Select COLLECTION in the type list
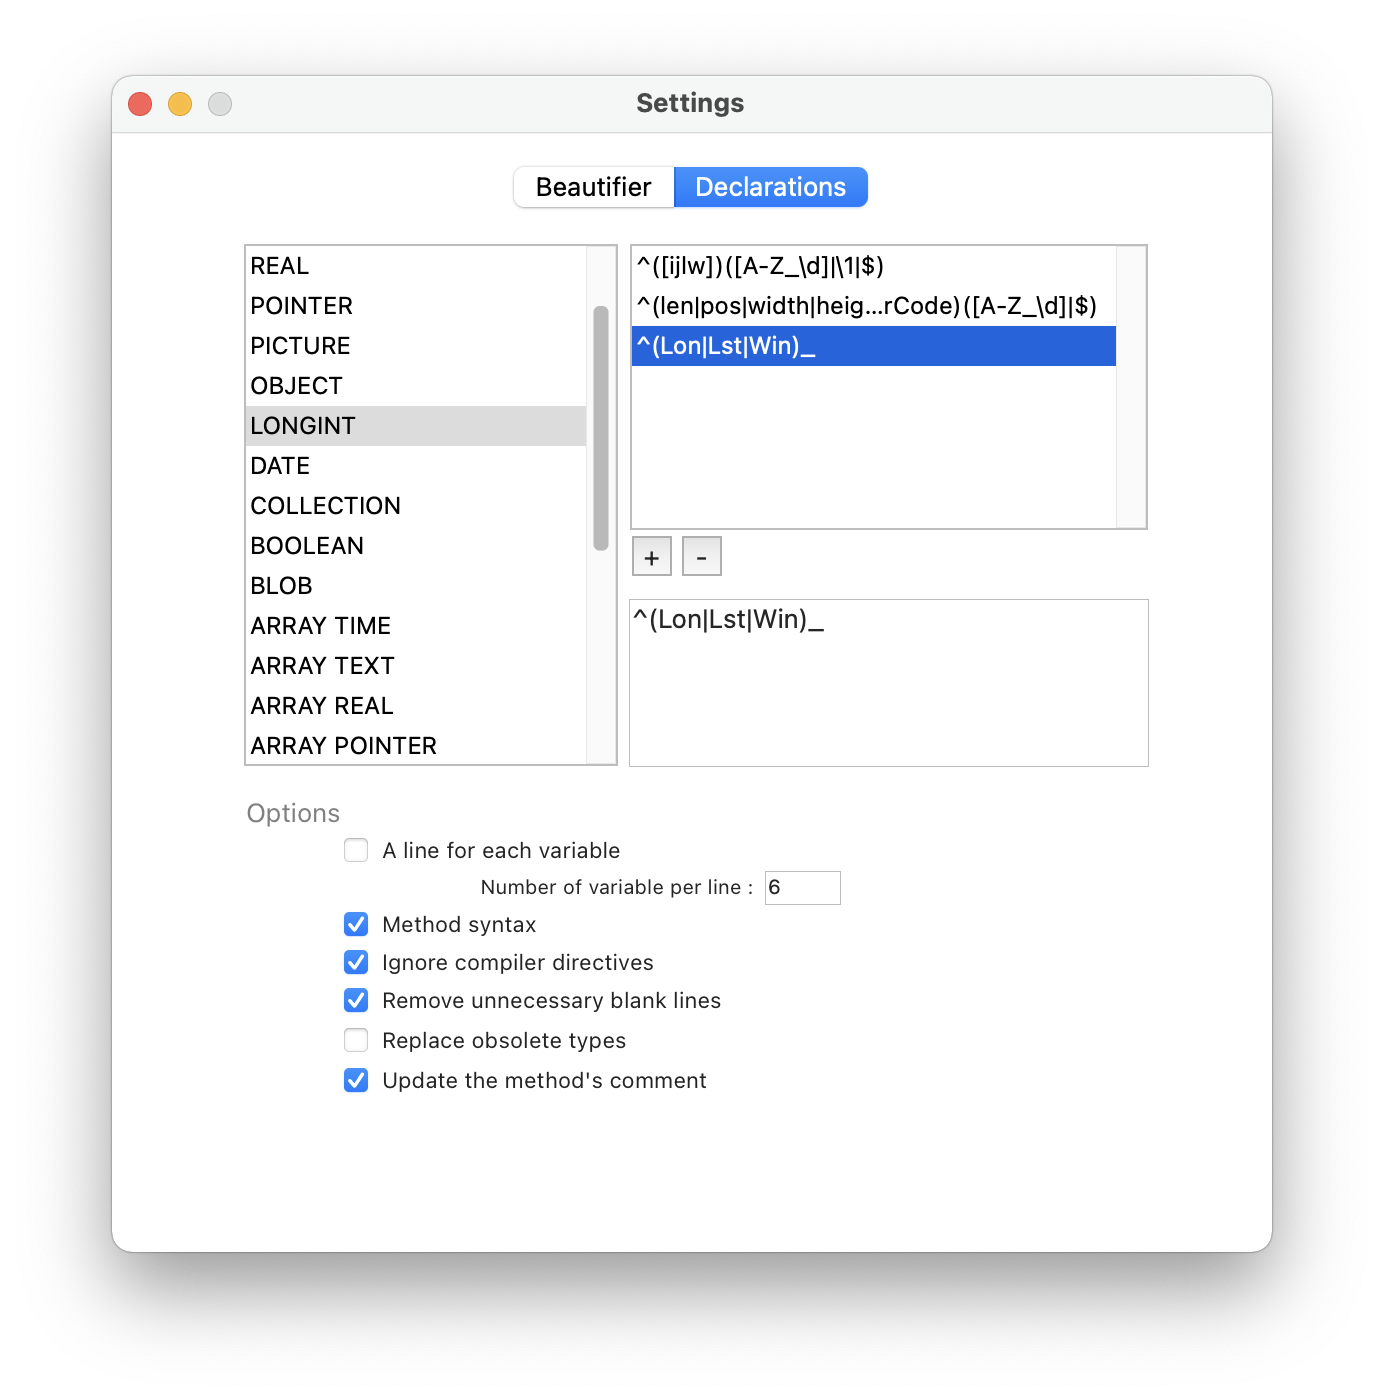Viewport: 1384px width, 1400px height. tap(416, 506)
